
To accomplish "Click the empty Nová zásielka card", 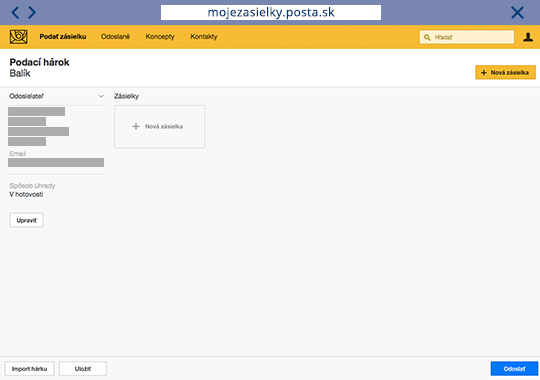I will tap(159, 126).
